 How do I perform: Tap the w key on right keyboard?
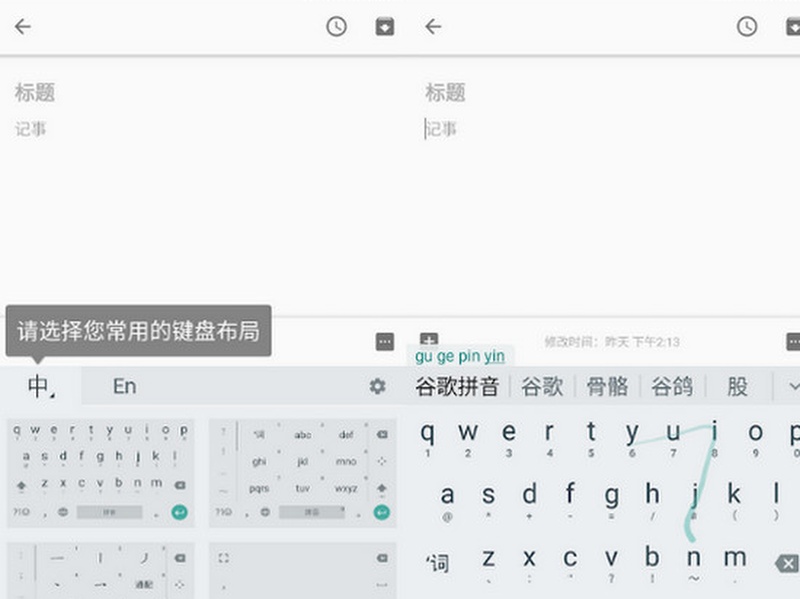pos(468,438)
